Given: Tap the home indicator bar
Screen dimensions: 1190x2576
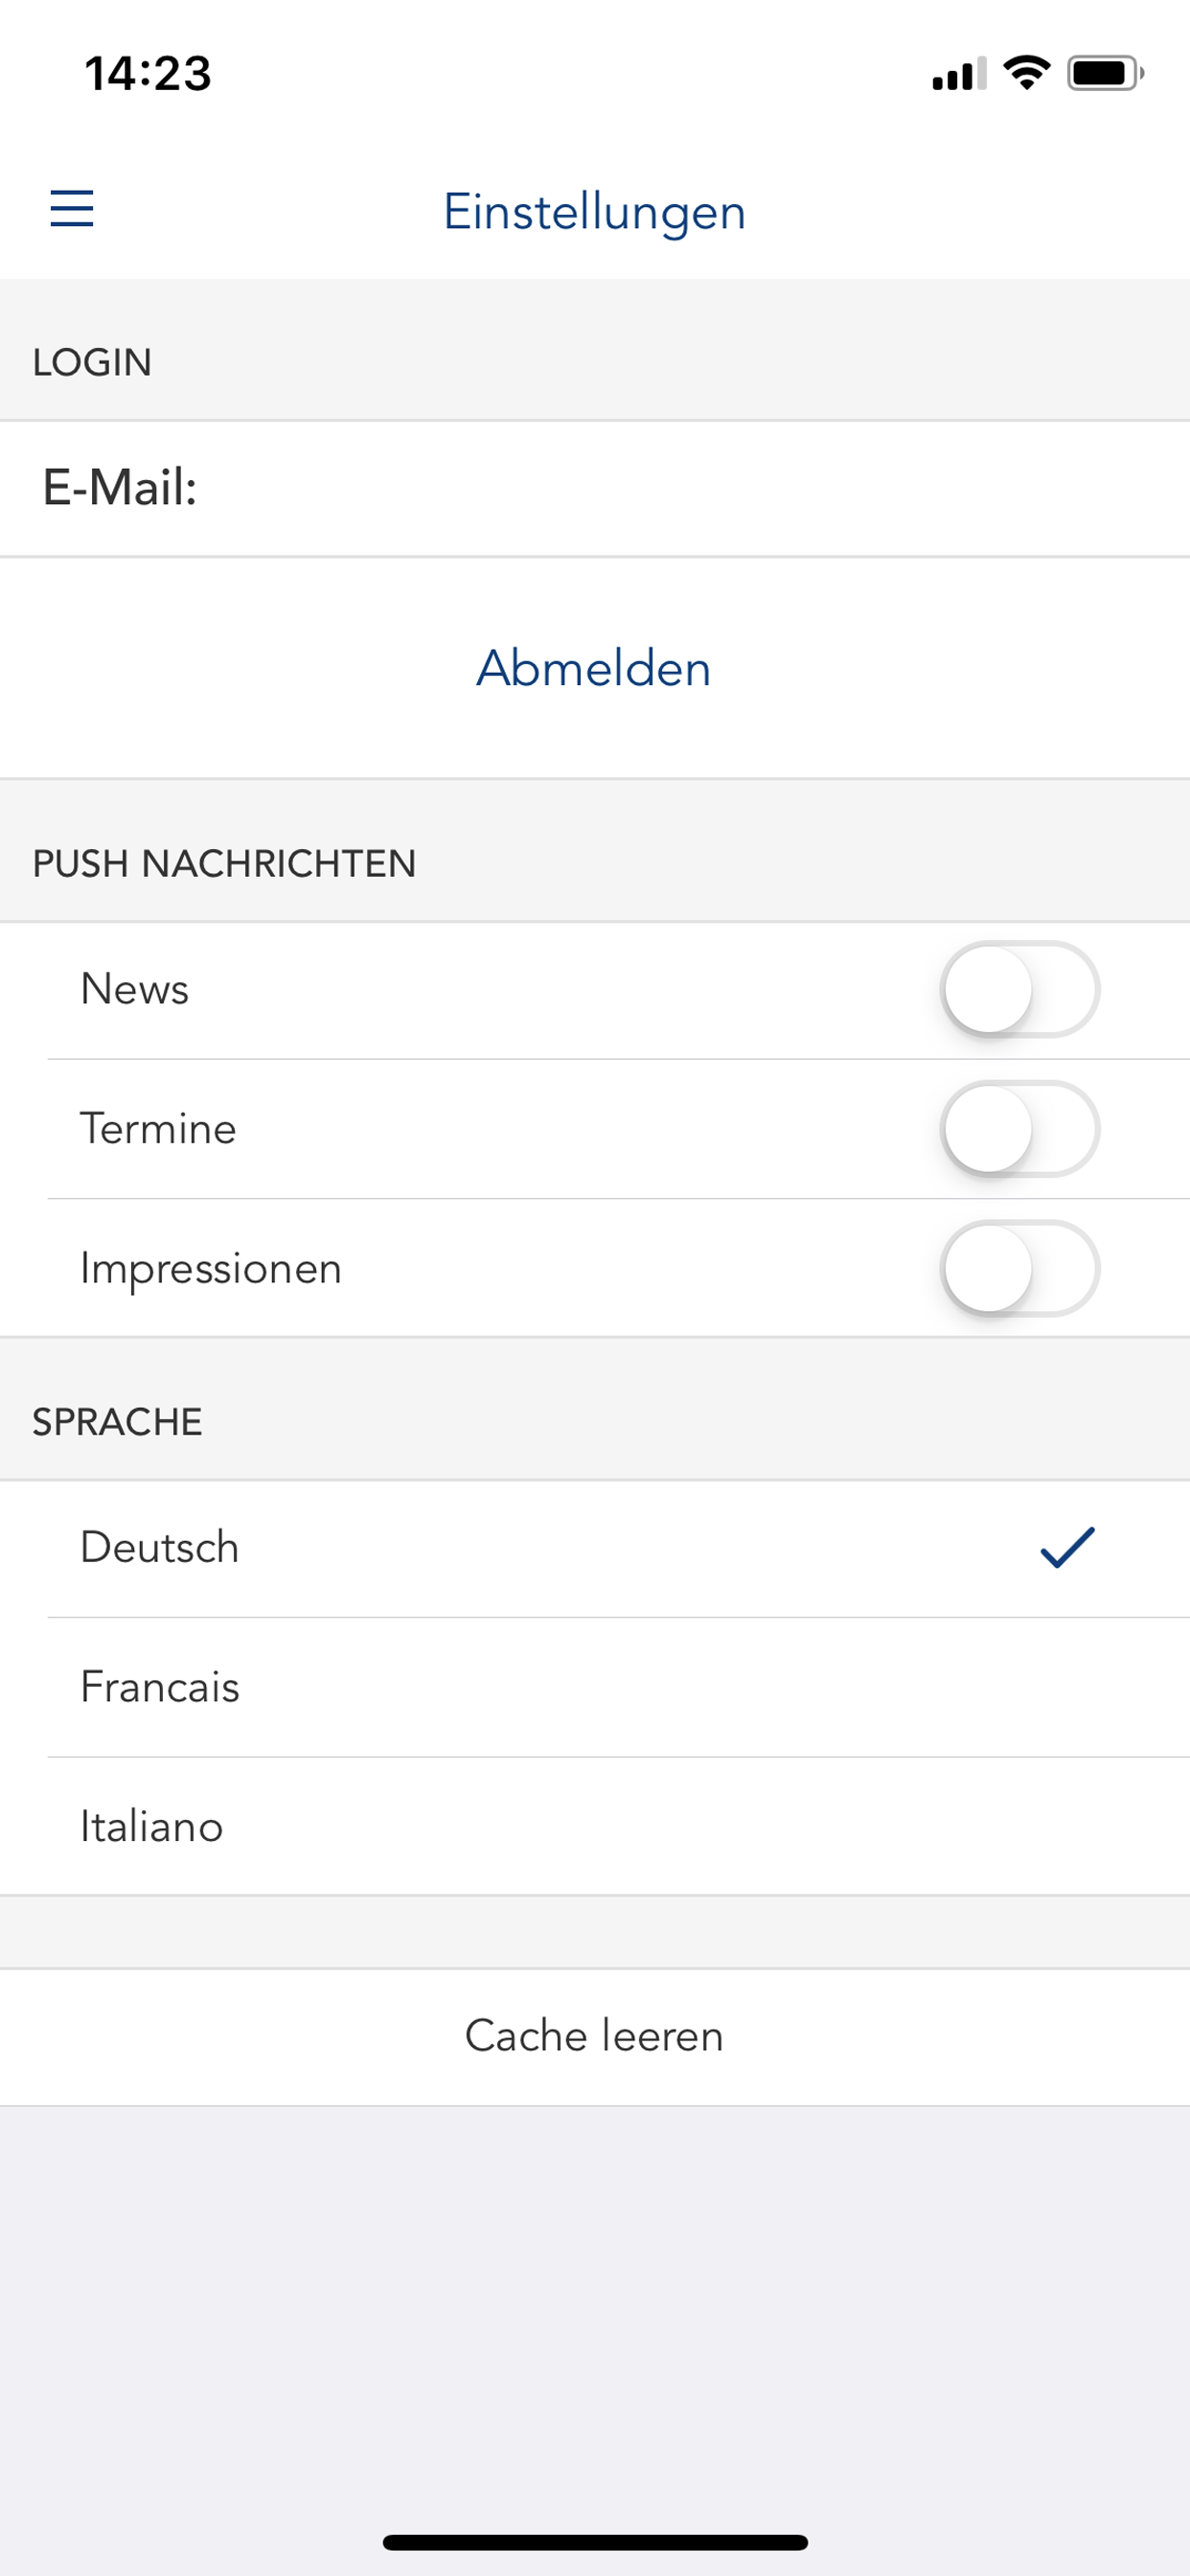Looking at the screenshot, I should (595, 2542).
